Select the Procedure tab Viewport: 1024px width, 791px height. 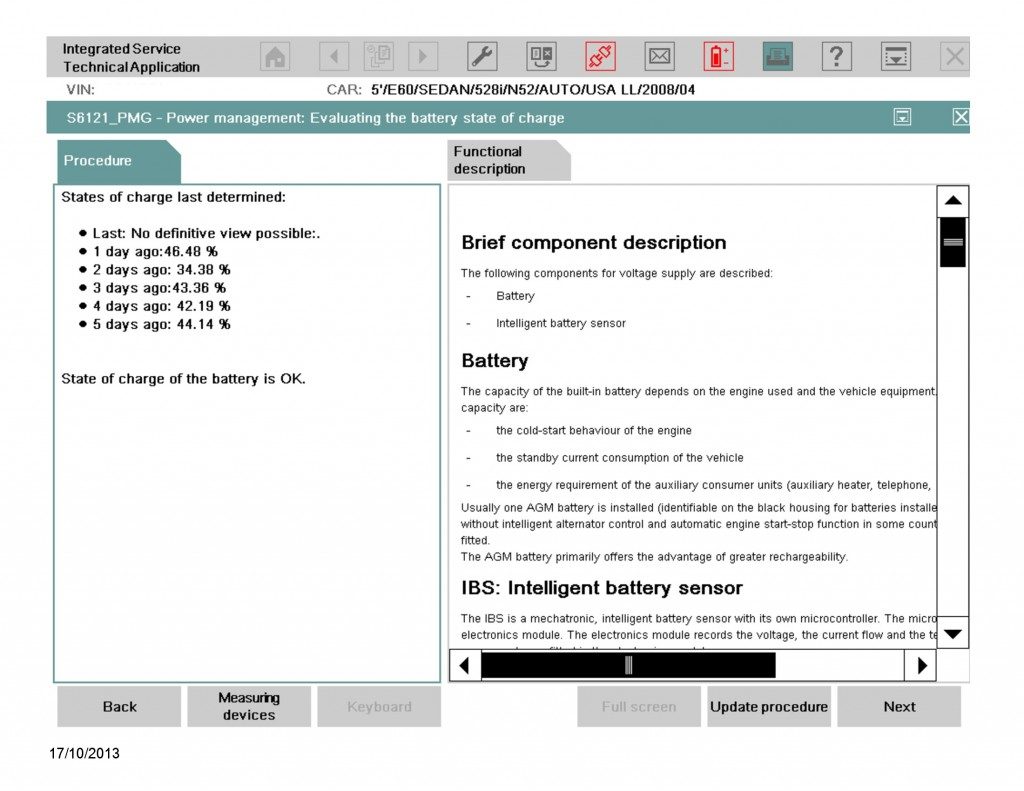point(118,161)
